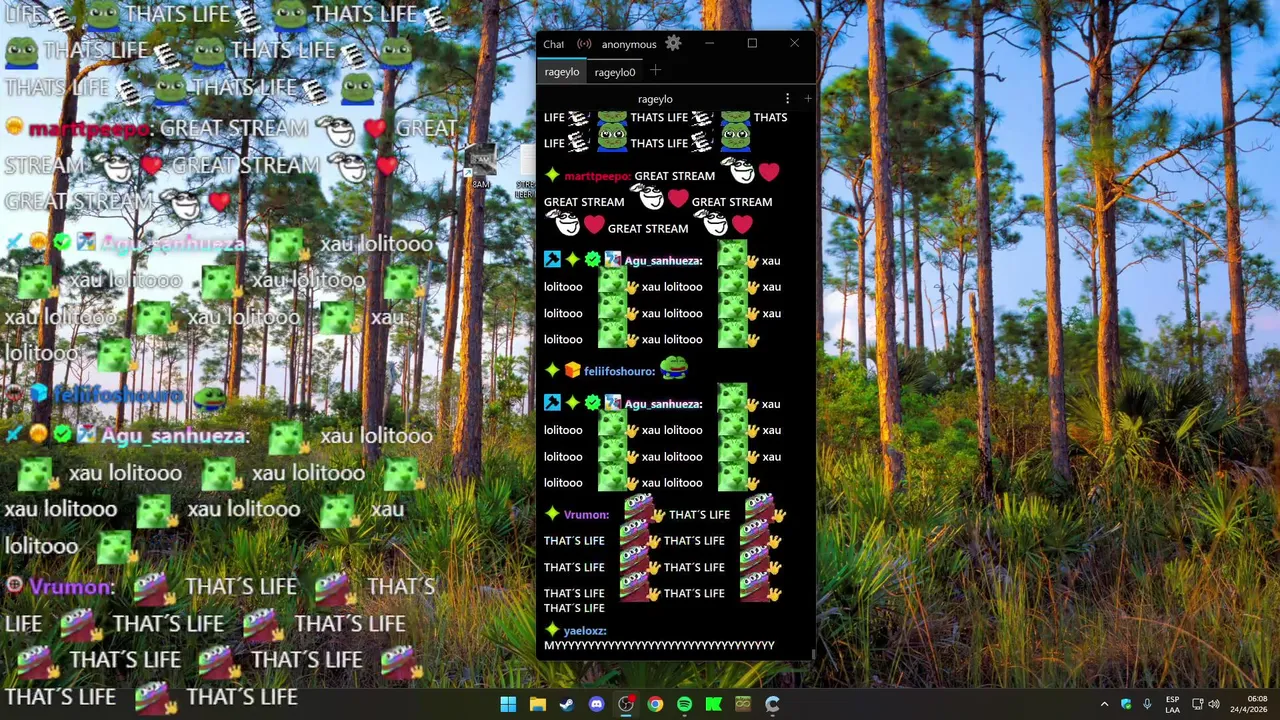1280x720 pixels.
Task: Open the volume control tray icon
Action: coord(1214,704)
